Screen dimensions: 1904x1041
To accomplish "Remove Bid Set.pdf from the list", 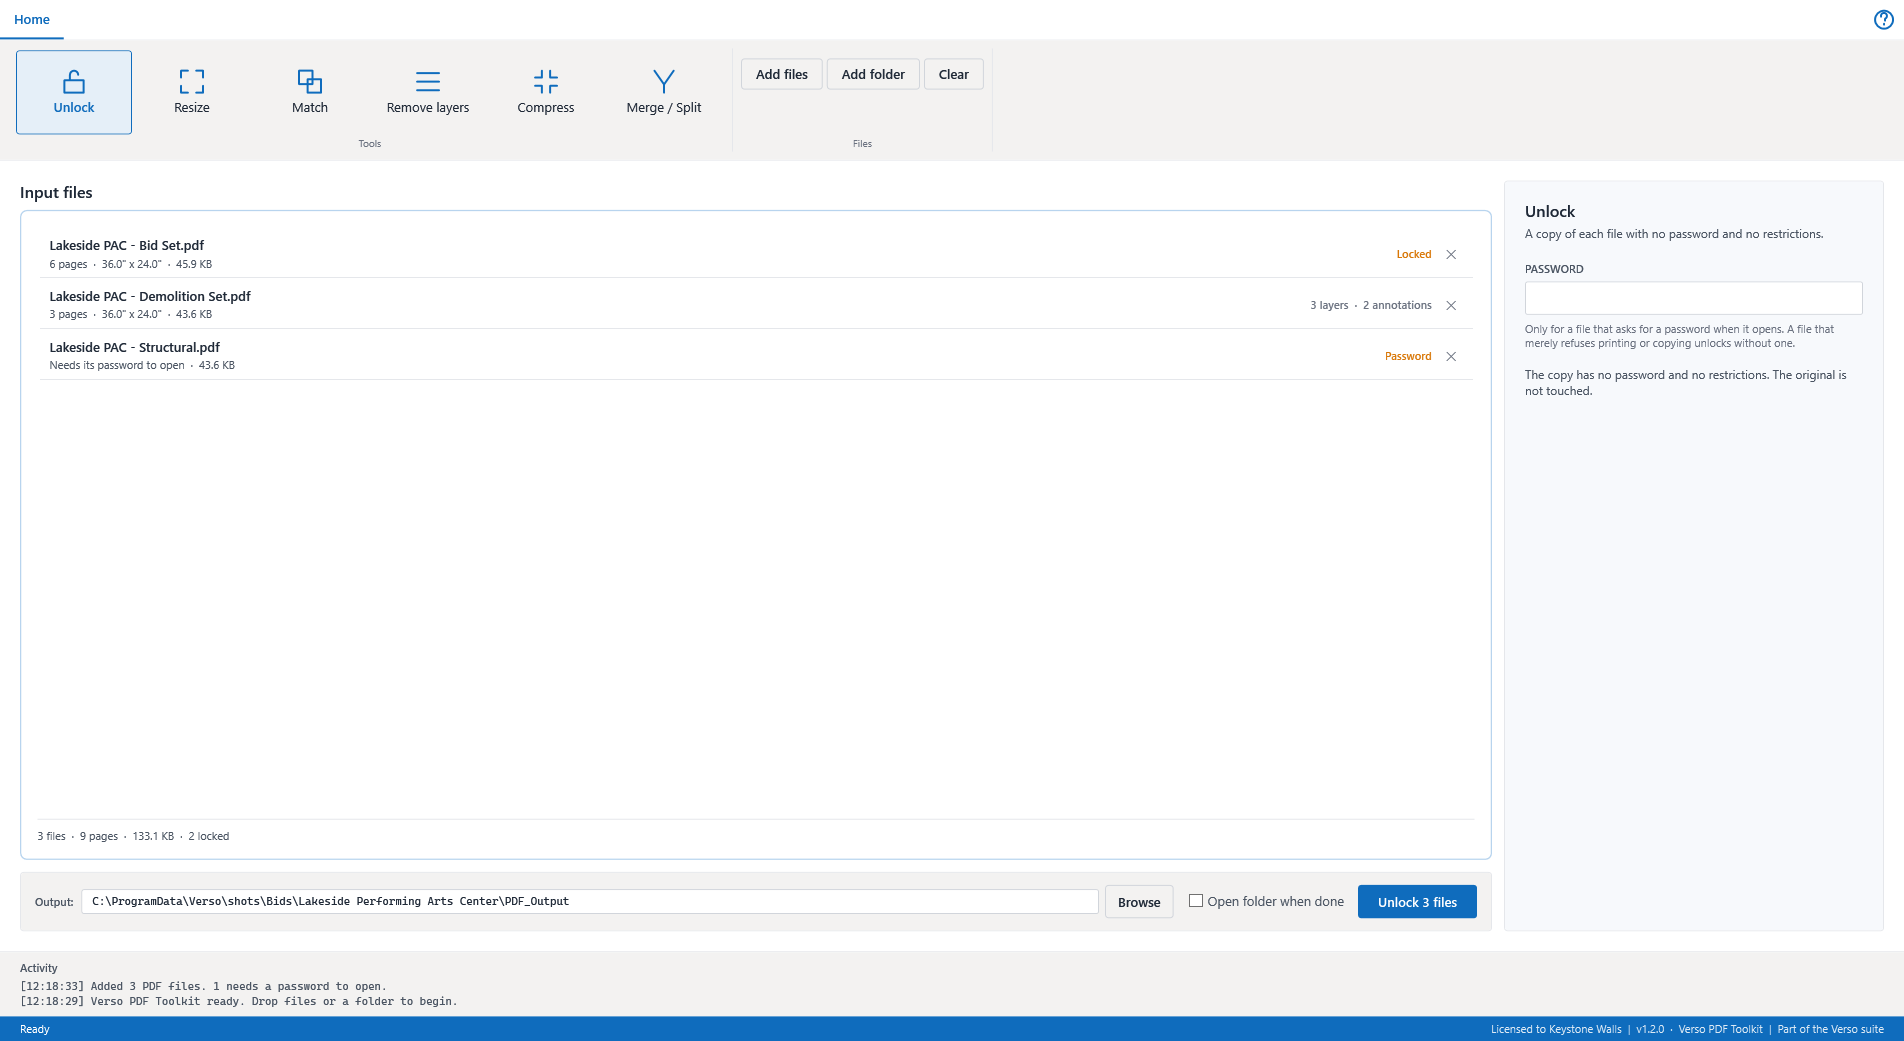I will pyautogui.click(x=1451, y=255).
